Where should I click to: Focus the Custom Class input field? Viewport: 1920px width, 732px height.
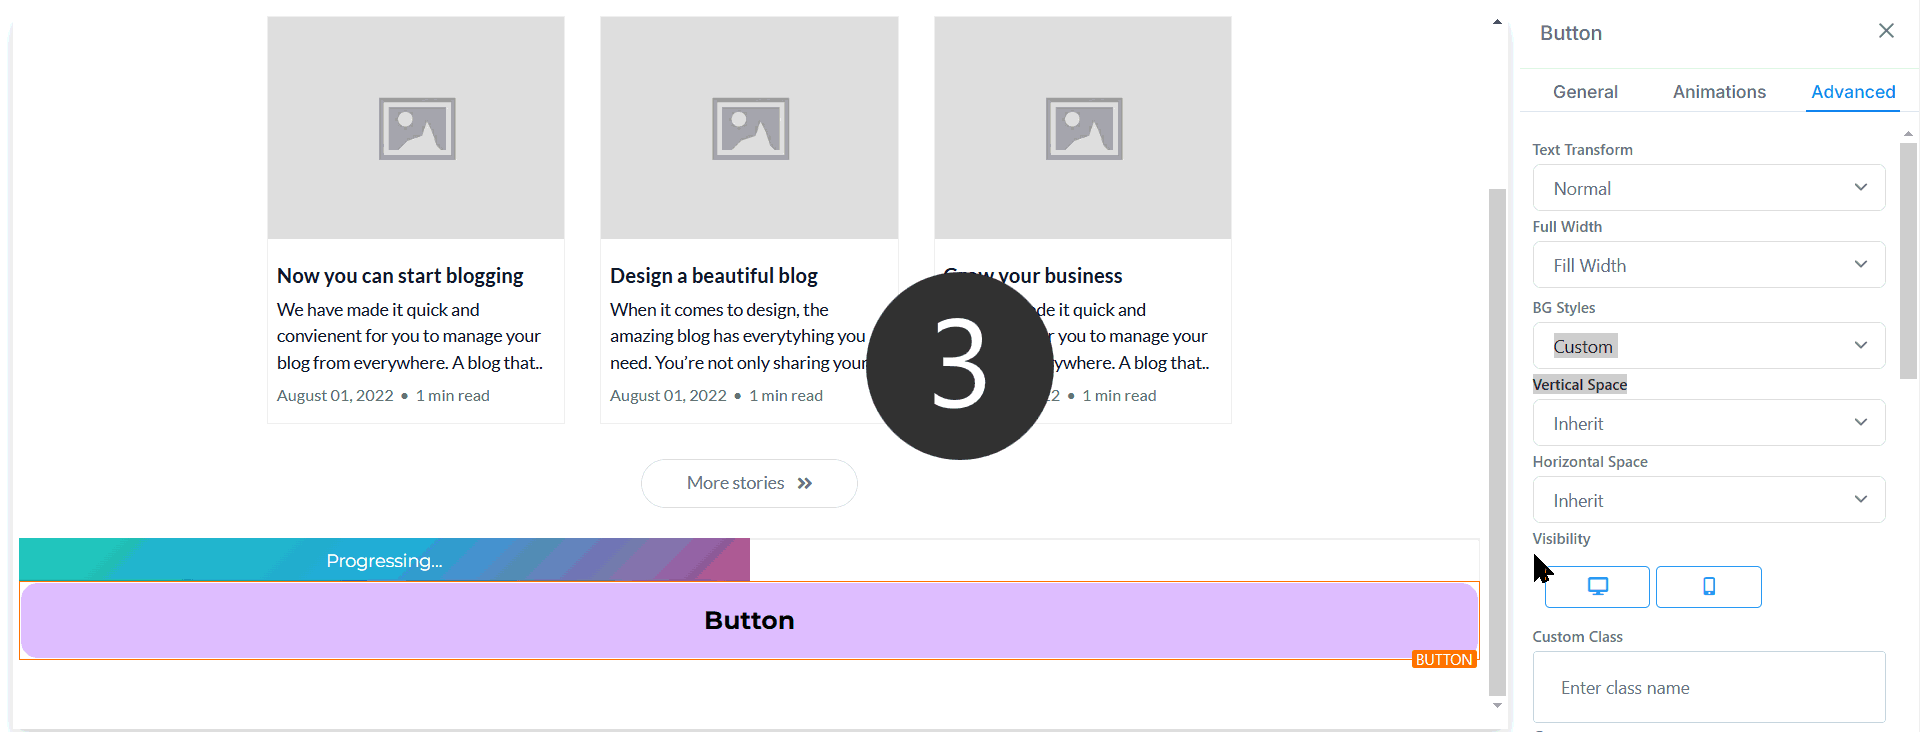pos(1708,688)
